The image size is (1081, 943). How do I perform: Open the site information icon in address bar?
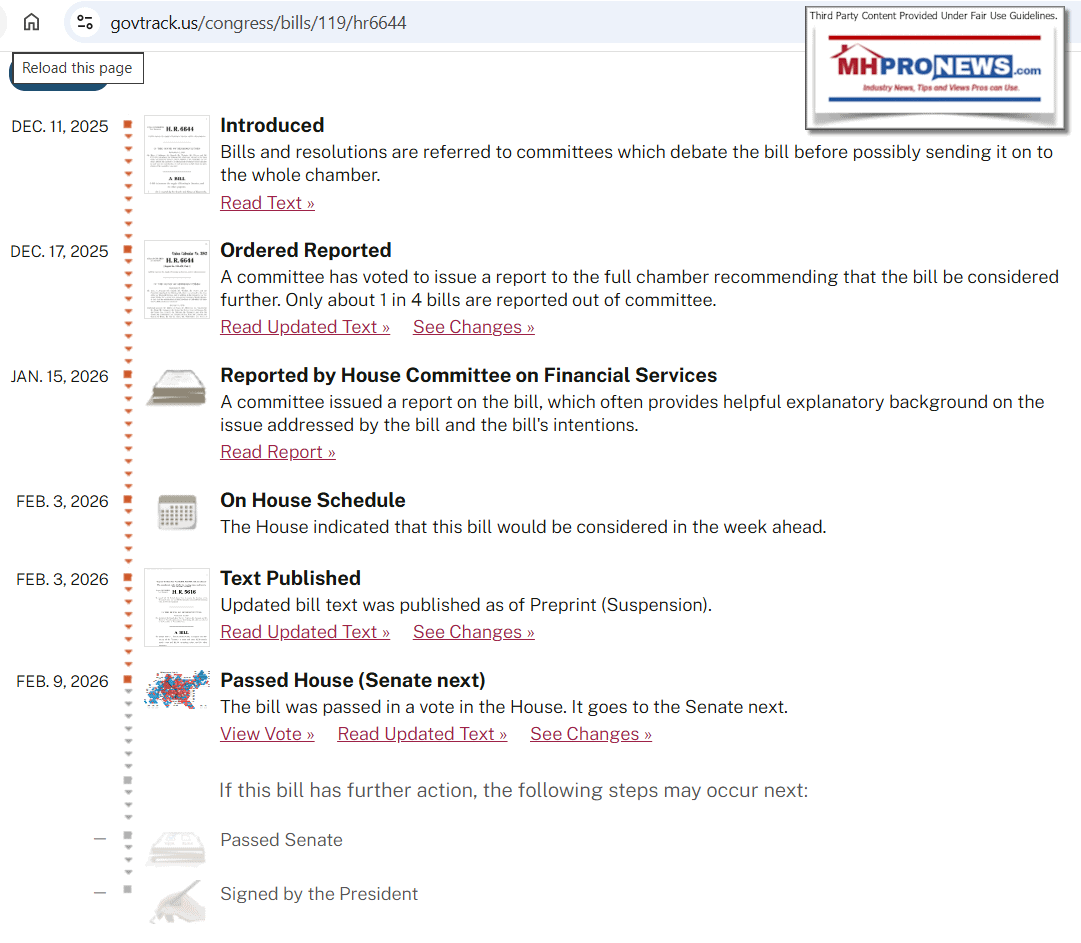click(x=86, y=22)
